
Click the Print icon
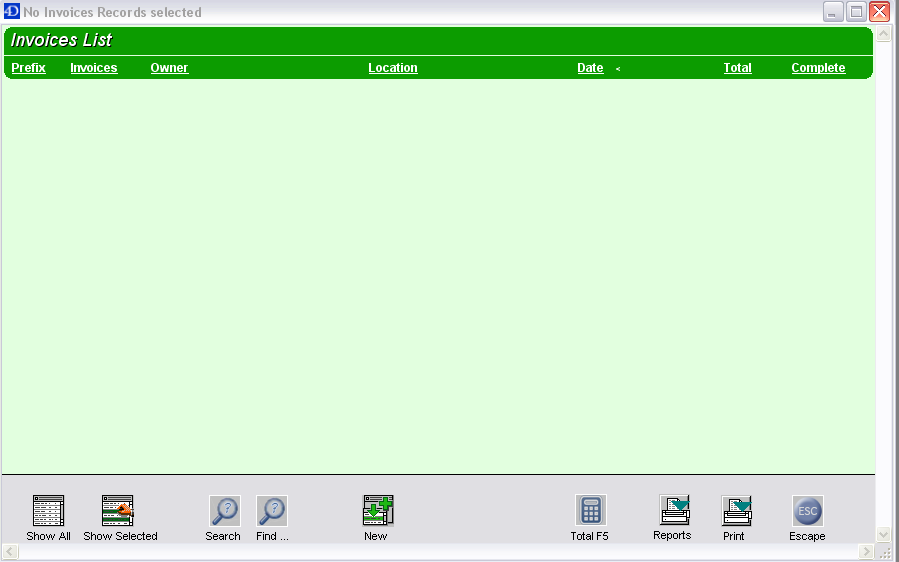coord(736,511)
